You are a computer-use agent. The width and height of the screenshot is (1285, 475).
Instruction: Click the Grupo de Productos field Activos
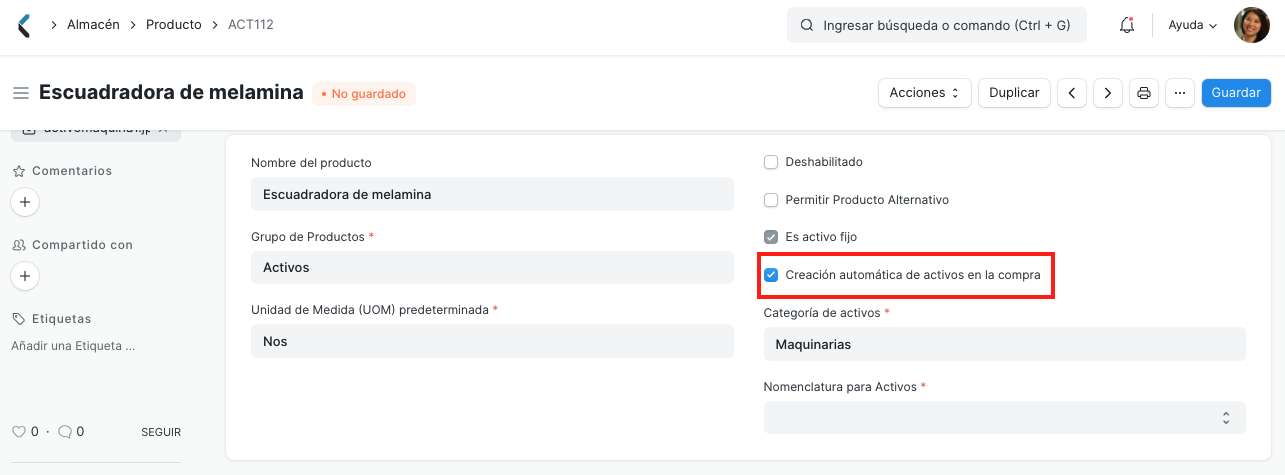click(492, 268)
